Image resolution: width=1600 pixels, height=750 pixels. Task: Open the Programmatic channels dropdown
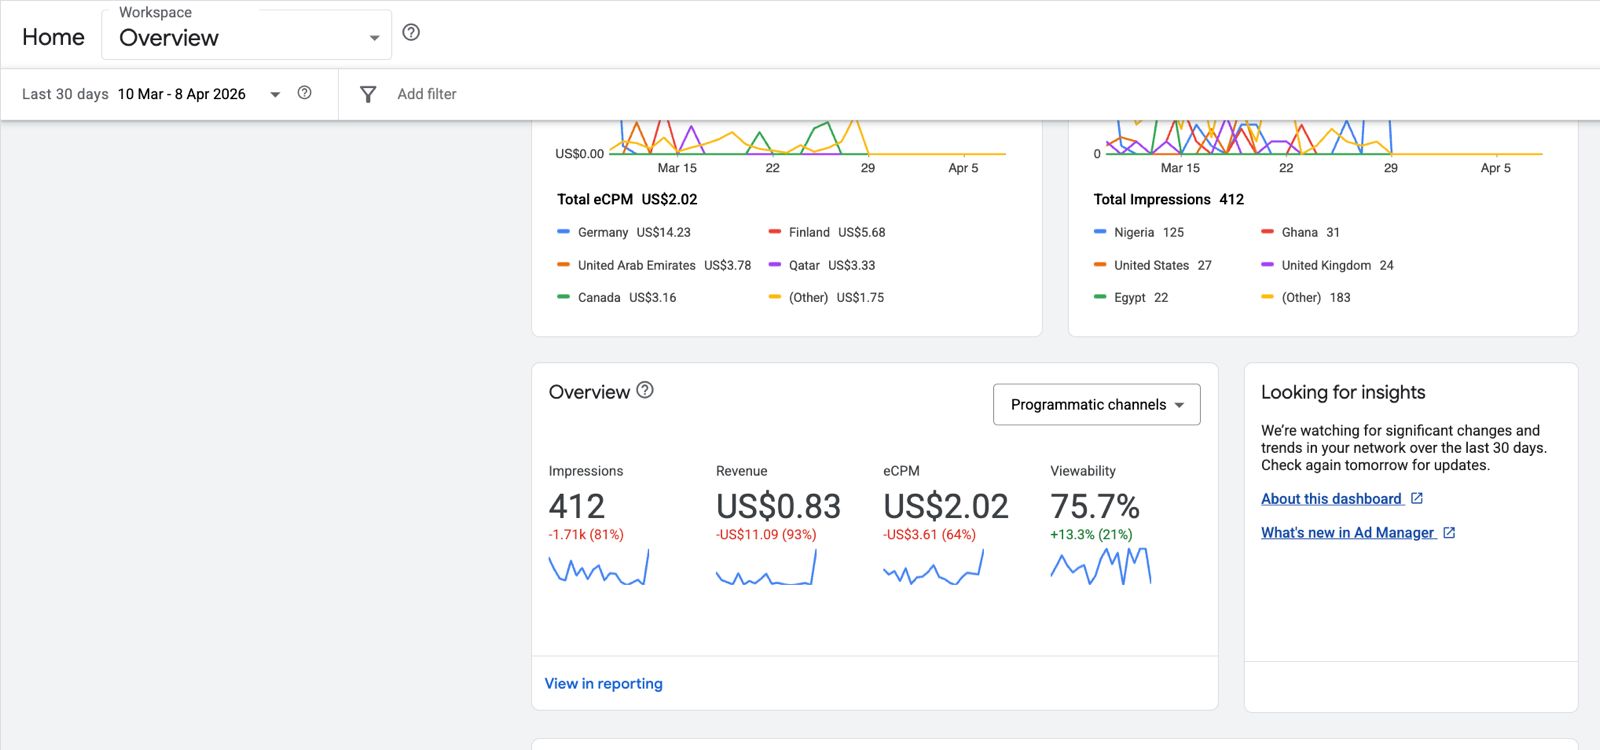(1096, 405)
